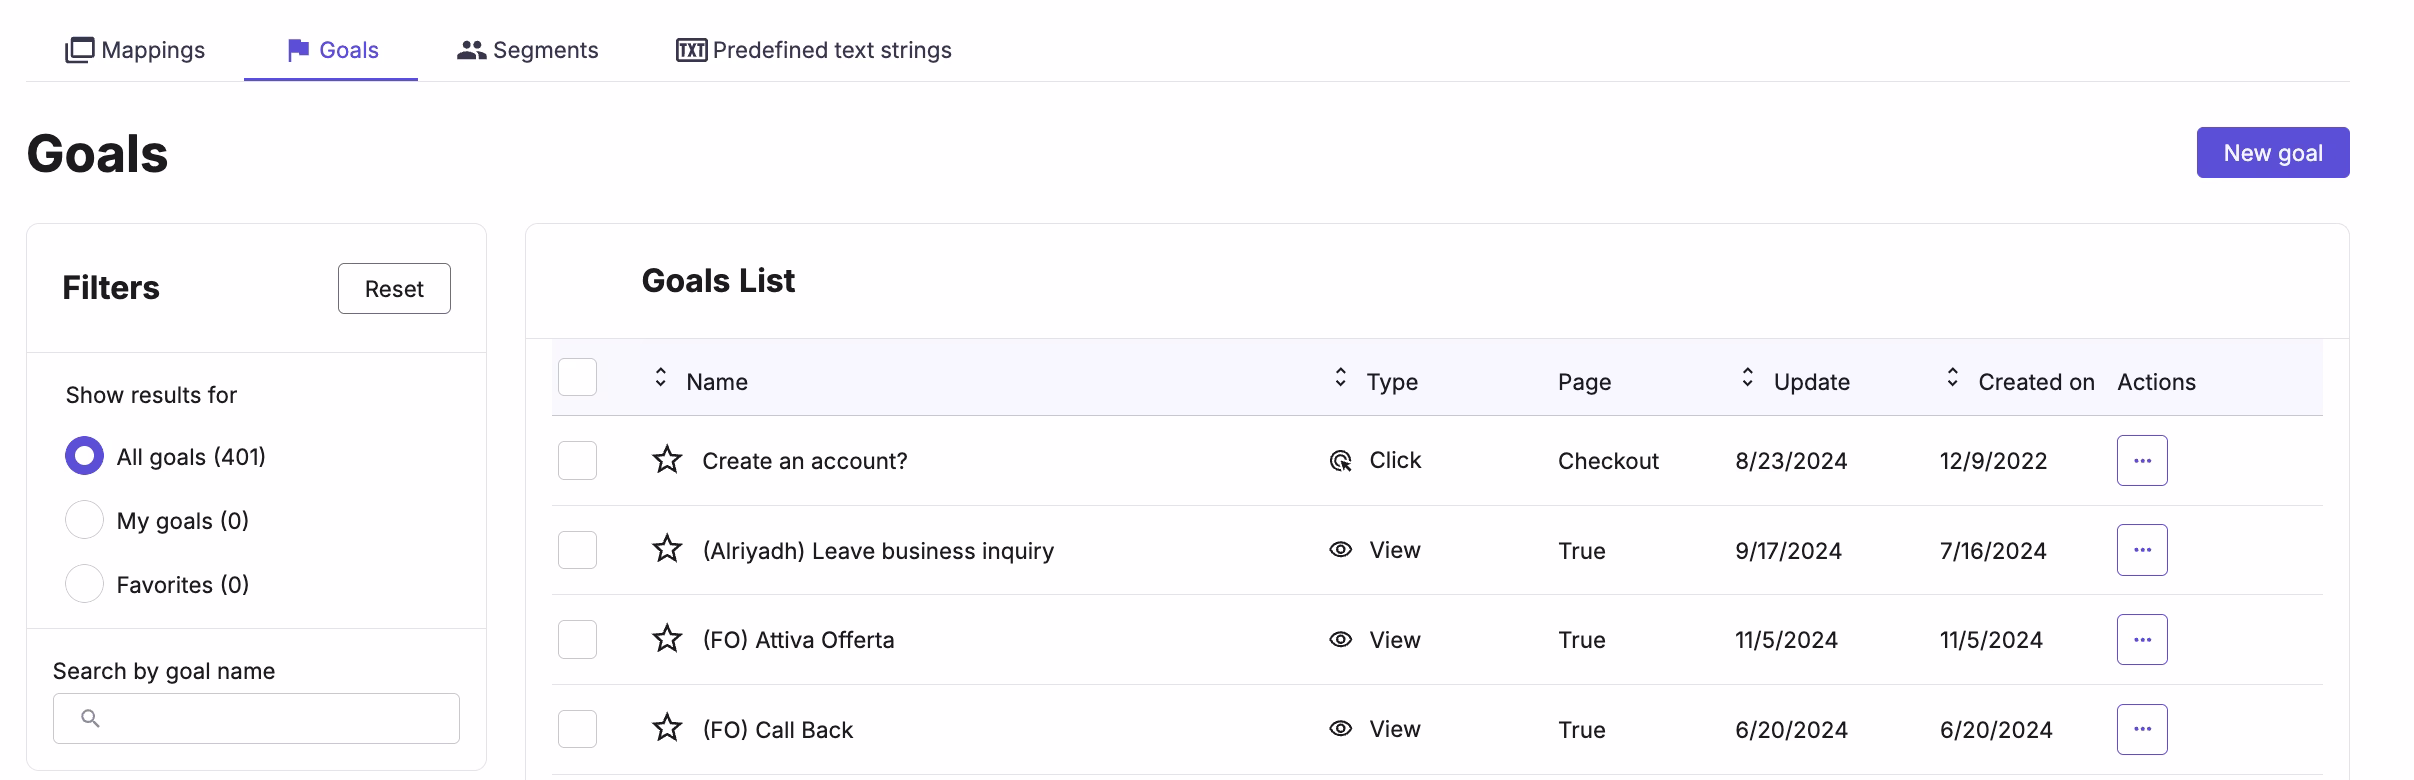Favorite the '(Alriyadh) Leave business inquiry' goal

point(667,549)
